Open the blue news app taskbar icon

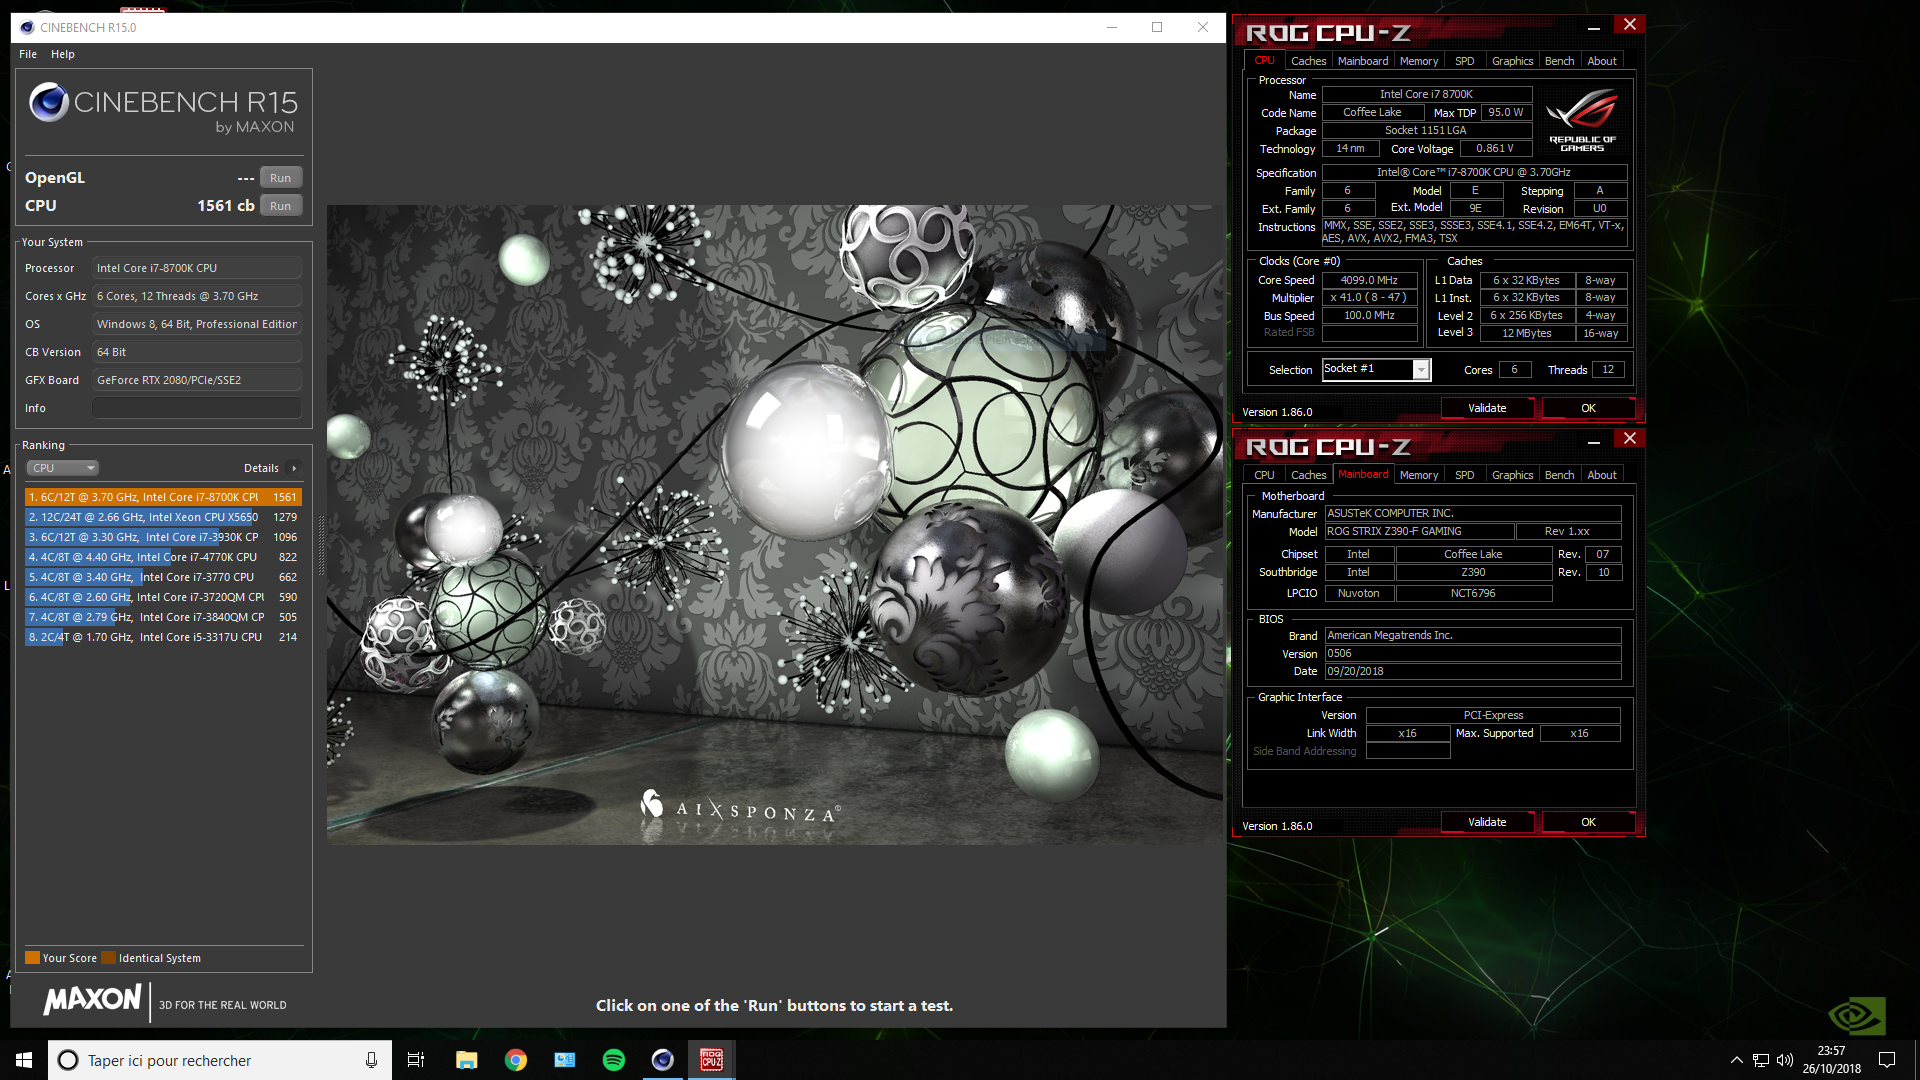(x=565, y=1060)
